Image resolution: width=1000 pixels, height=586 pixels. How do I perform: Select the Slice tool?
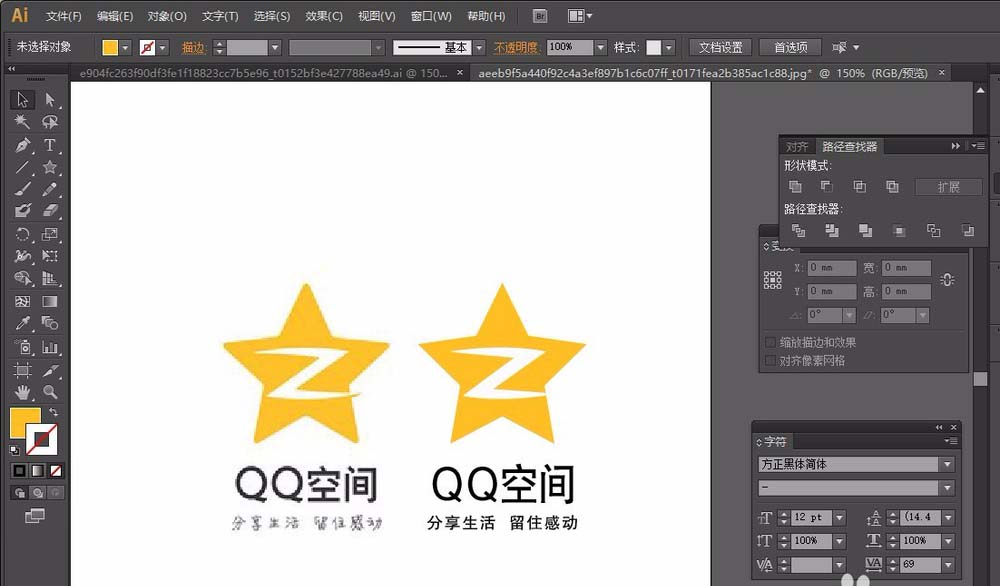[x=50, y=370]
